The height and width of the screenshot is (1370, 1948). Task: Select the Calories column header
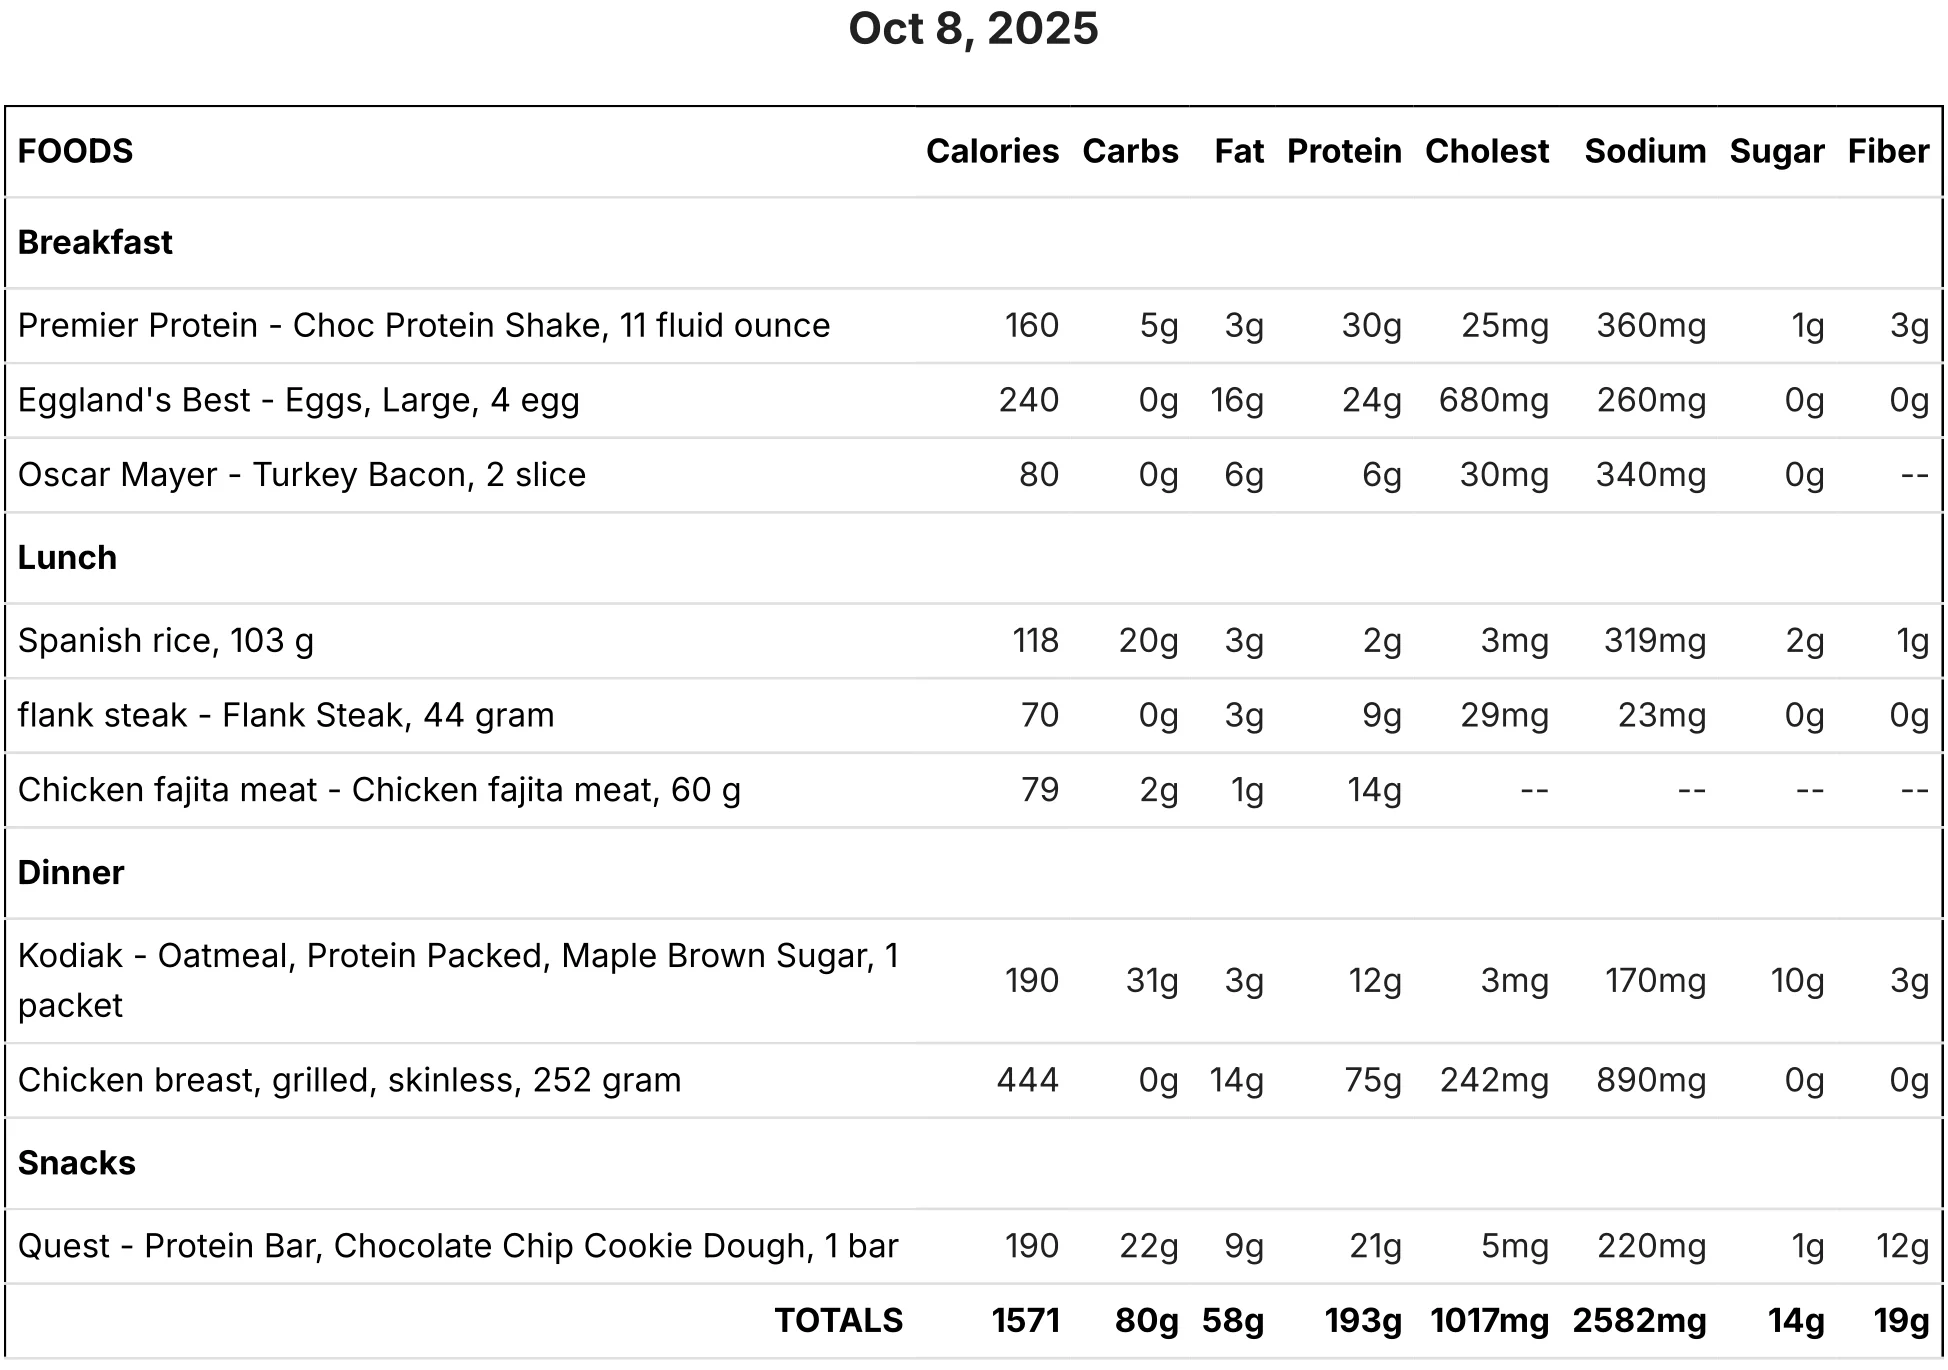(992, 151)
